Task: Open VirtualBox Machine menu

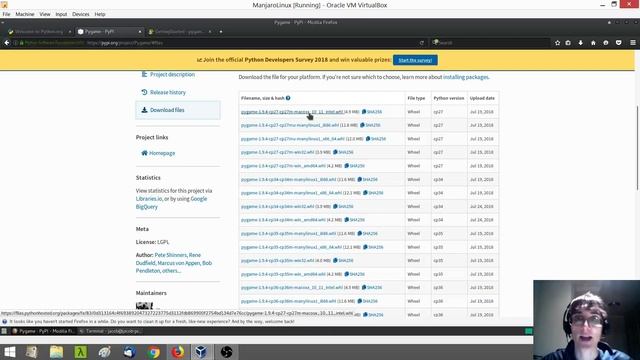Action: coord(25,14)
